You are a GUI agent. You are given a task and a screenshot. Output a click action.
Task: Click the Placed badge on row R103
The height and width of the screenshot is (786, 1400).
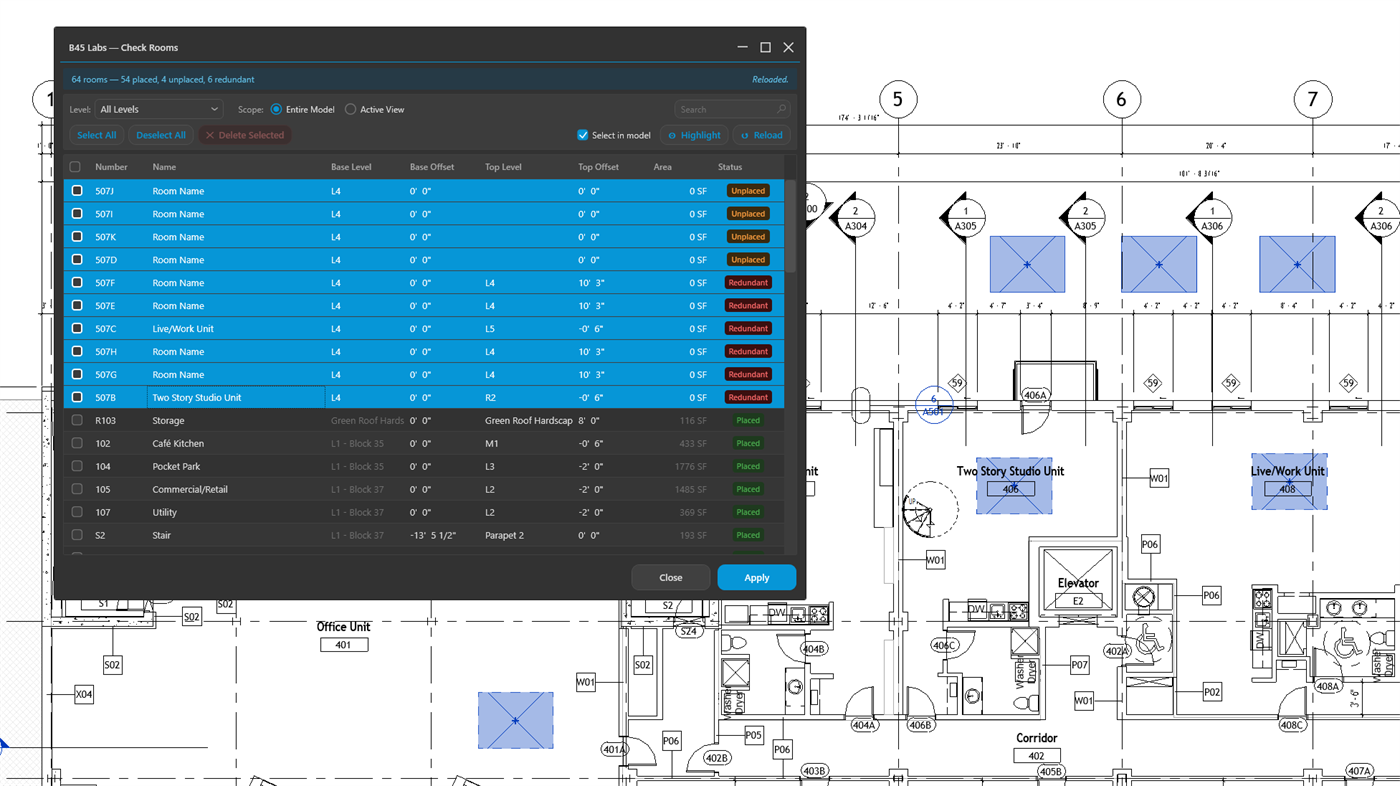(748, 421)
